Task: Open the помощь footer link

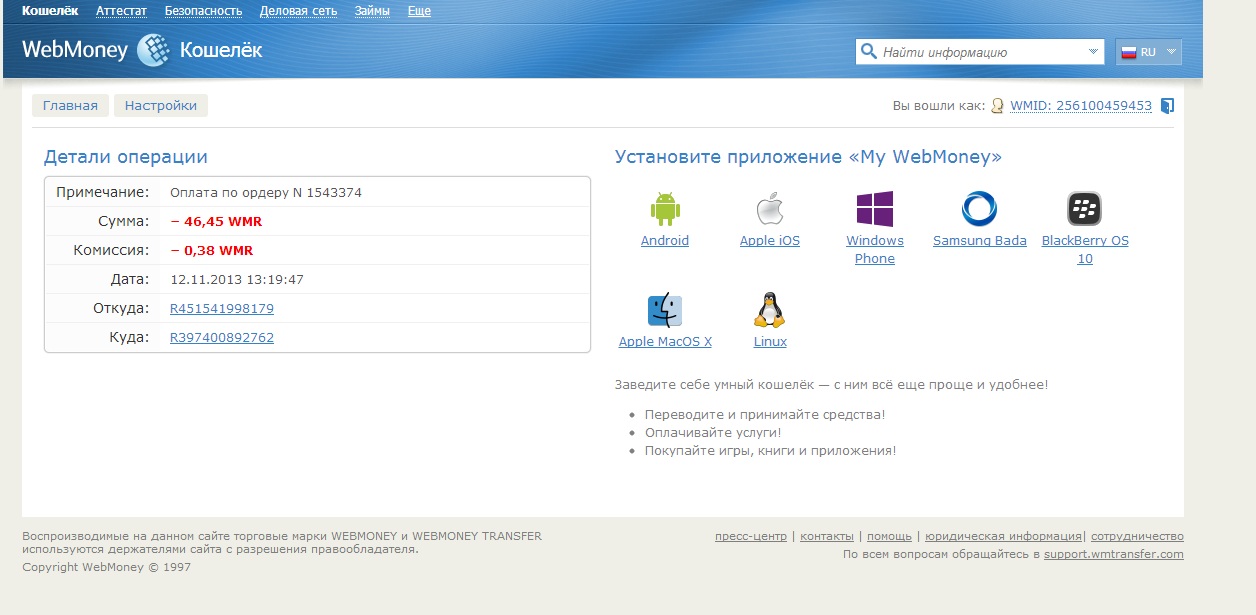Action: [x=889, y=536]
